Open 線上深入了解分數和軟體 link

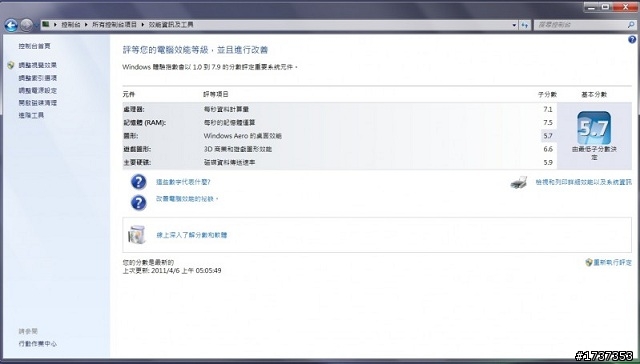192,235
